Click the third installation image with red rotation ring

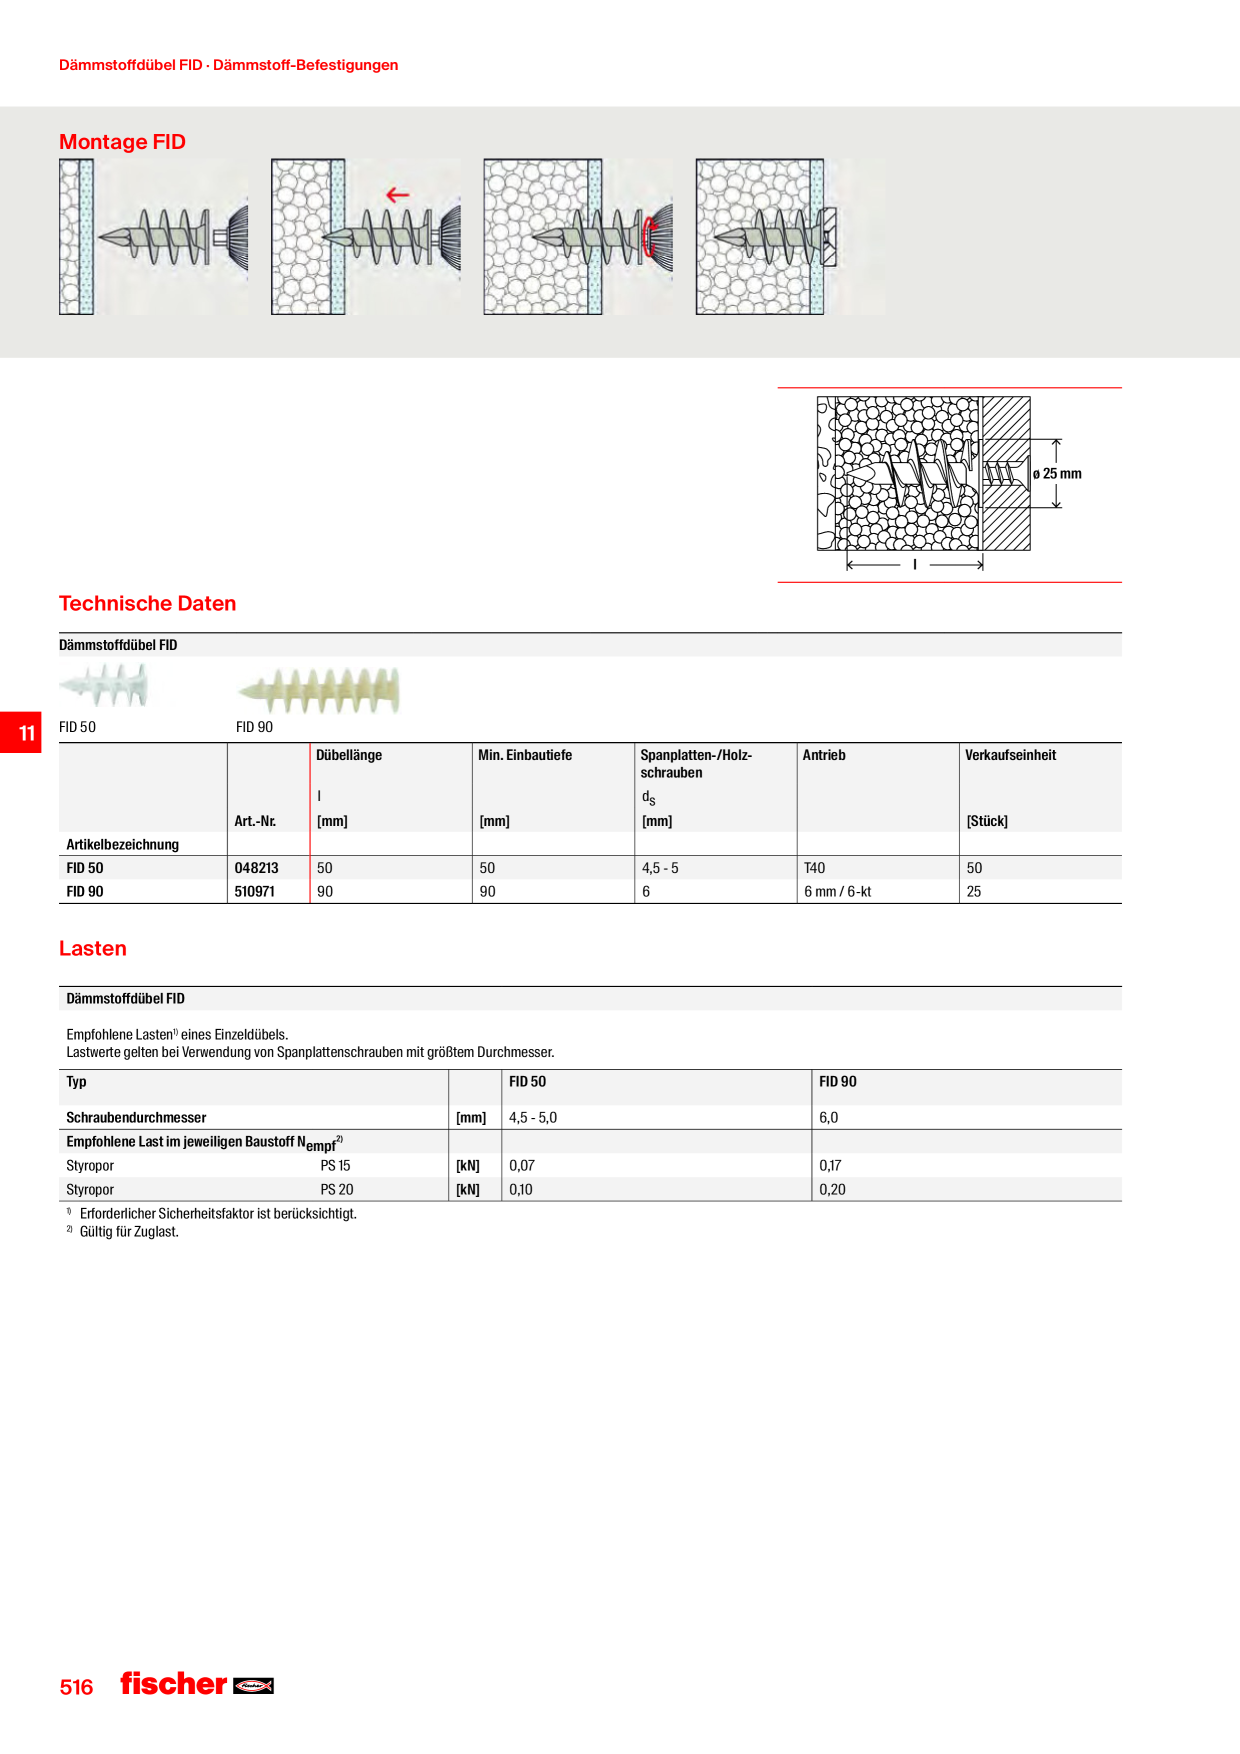coord(578,237)
